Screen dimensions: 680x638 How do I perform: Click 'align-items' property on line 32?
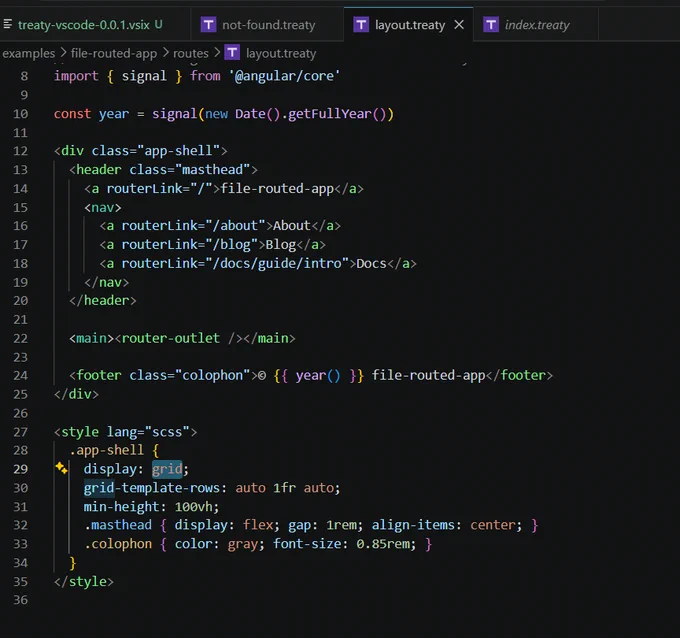coord(413,525)
